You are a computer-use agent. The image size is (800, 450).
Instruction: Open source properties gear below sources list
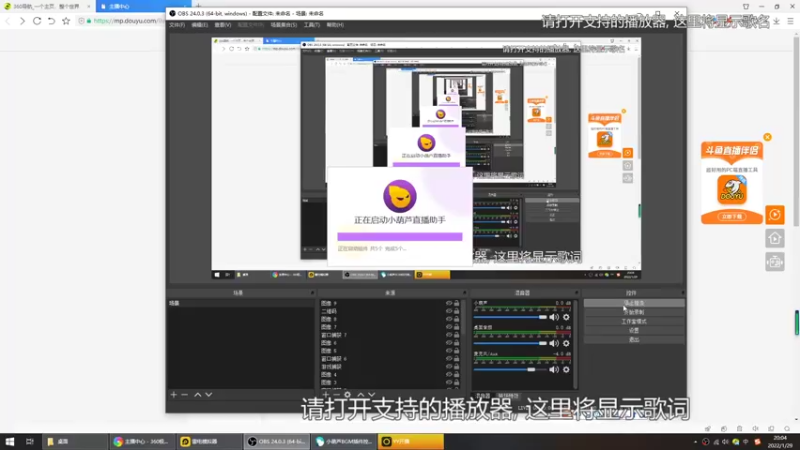(347, 394)
